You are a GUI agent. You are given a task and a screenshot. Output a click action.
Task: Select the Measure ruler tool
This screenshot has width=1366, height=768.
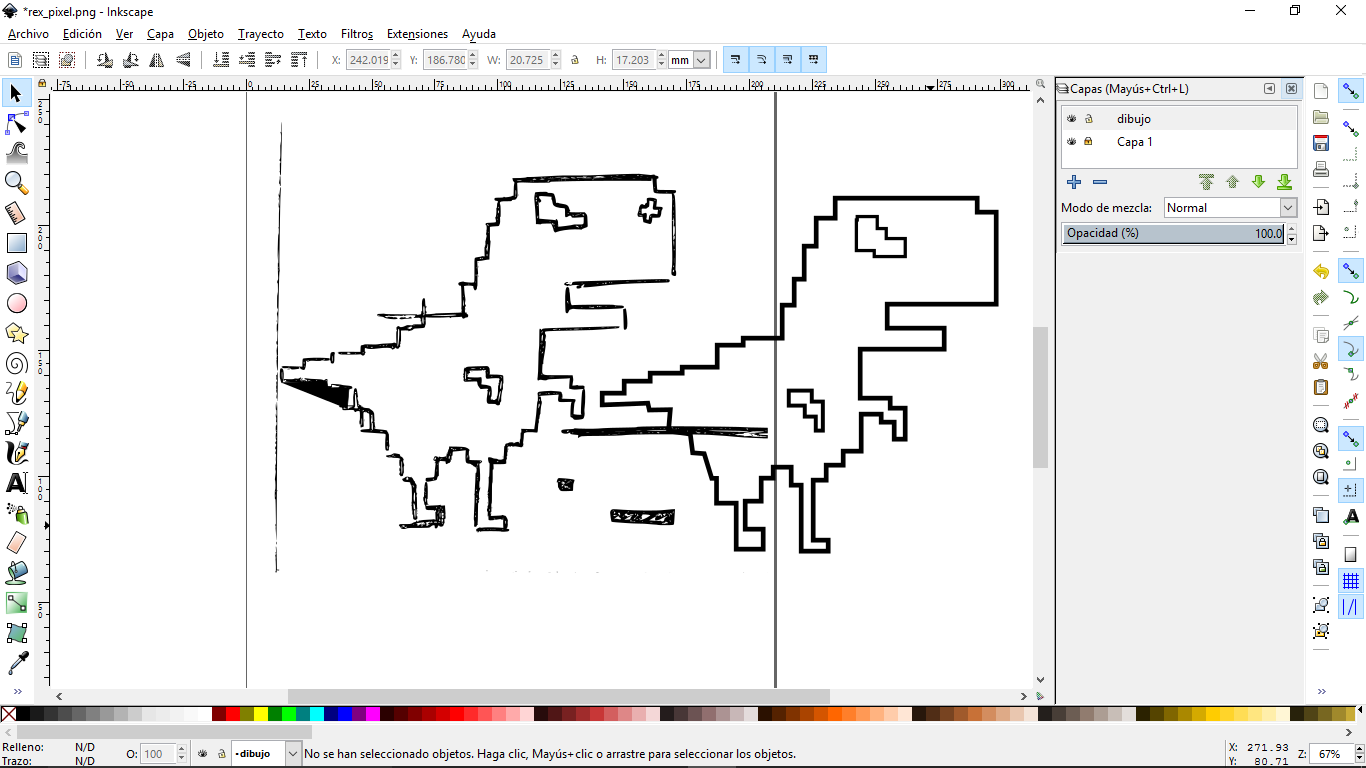tap(17, 213)
